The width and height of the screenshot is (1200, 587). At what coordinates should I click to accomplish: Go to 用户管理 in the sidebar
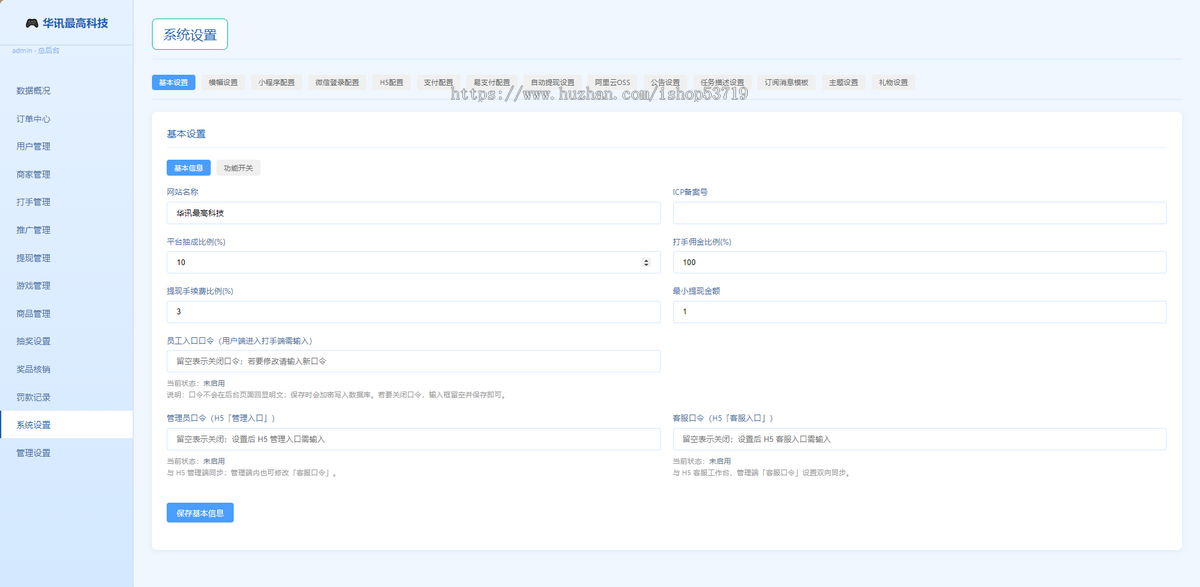[66, 146]
